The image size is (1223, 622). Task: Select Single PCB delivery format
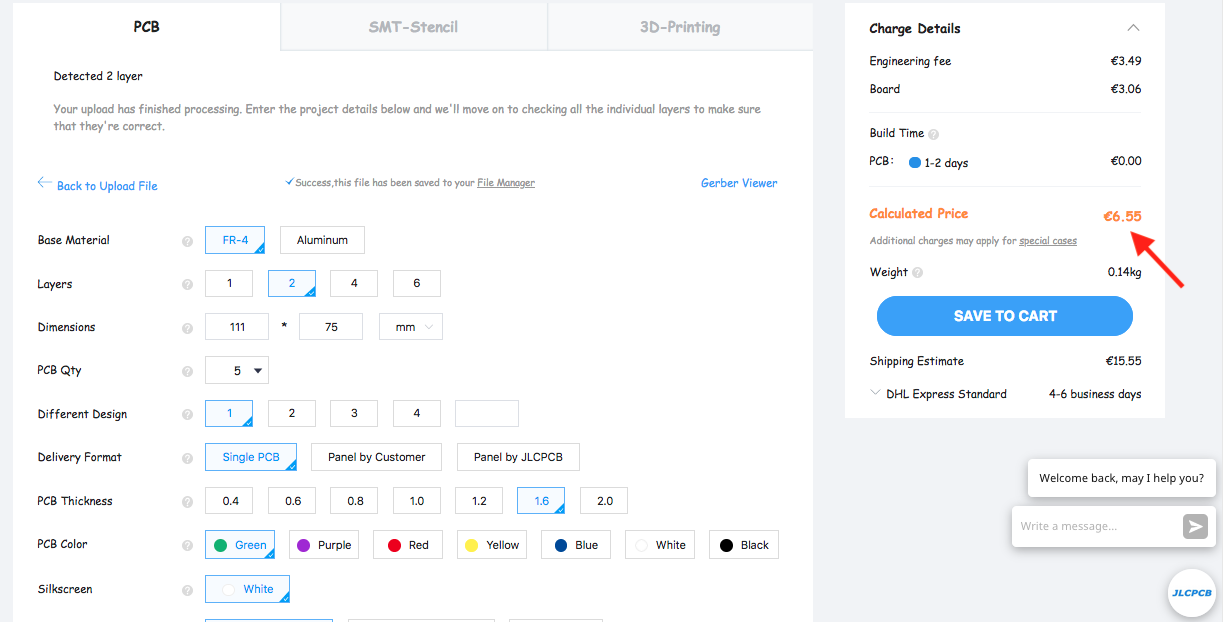(x=251, y=457)
